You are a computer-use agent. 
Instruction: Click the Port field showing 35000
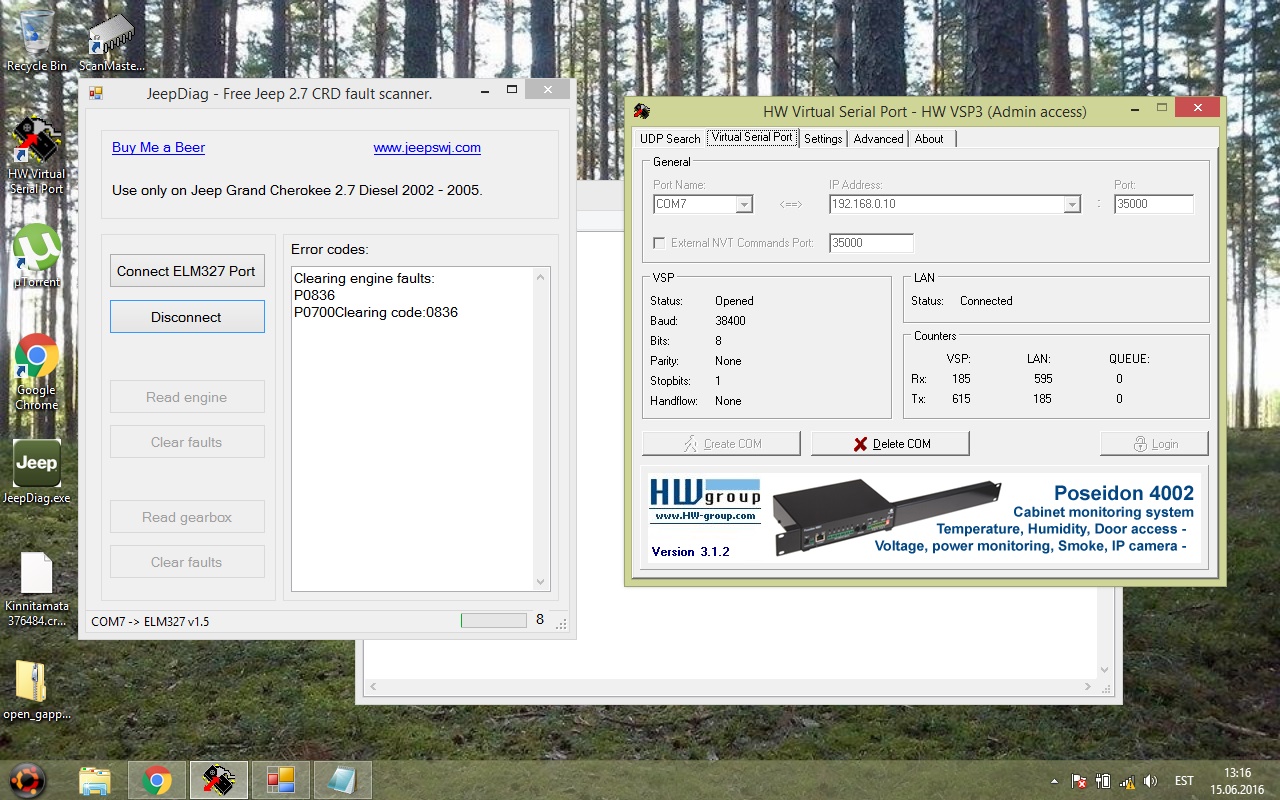point(1154,204)
